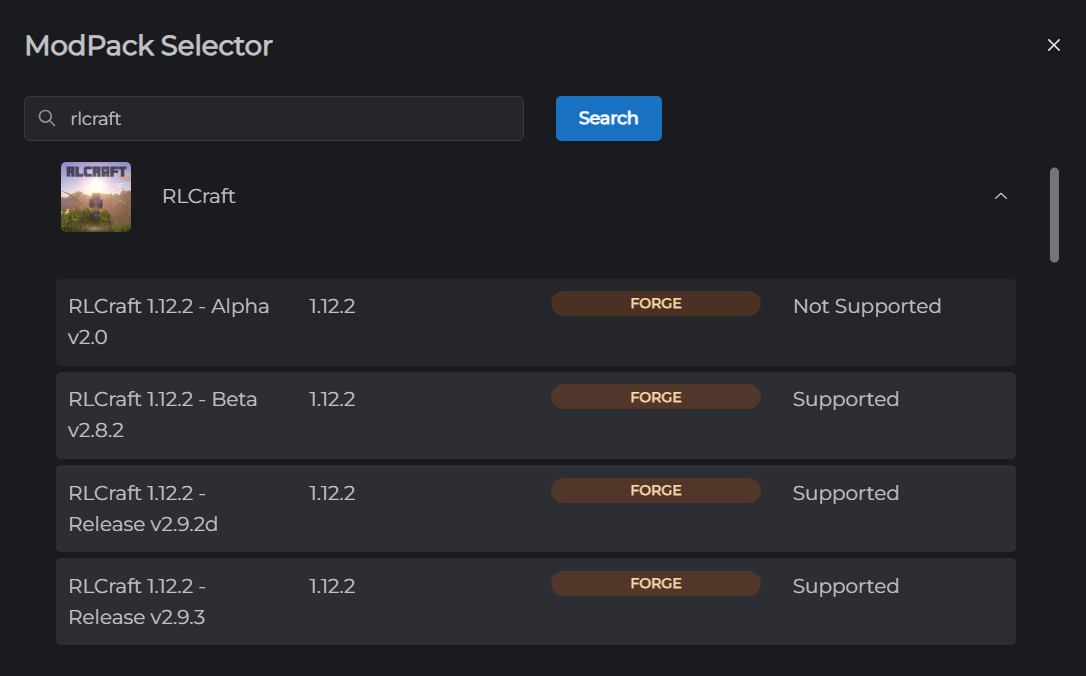Click the Not Supported status text
The image size is (1086, 676).
(866, 306)
